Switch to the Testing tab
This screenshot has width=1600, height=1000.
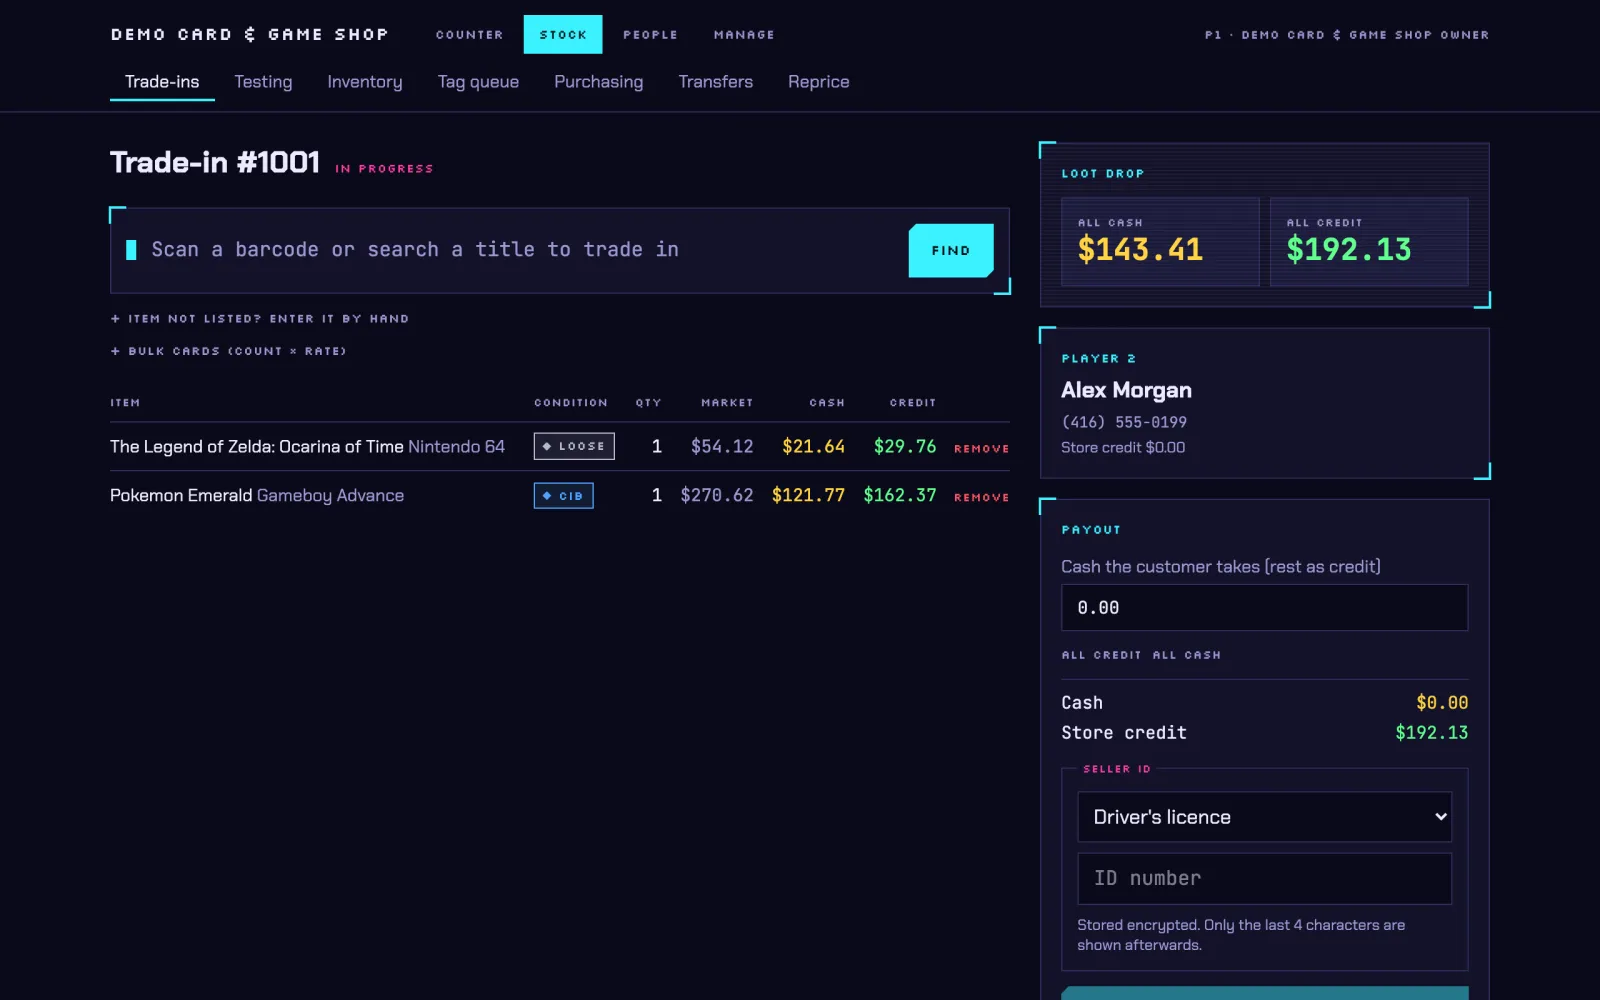click(263, 82)
